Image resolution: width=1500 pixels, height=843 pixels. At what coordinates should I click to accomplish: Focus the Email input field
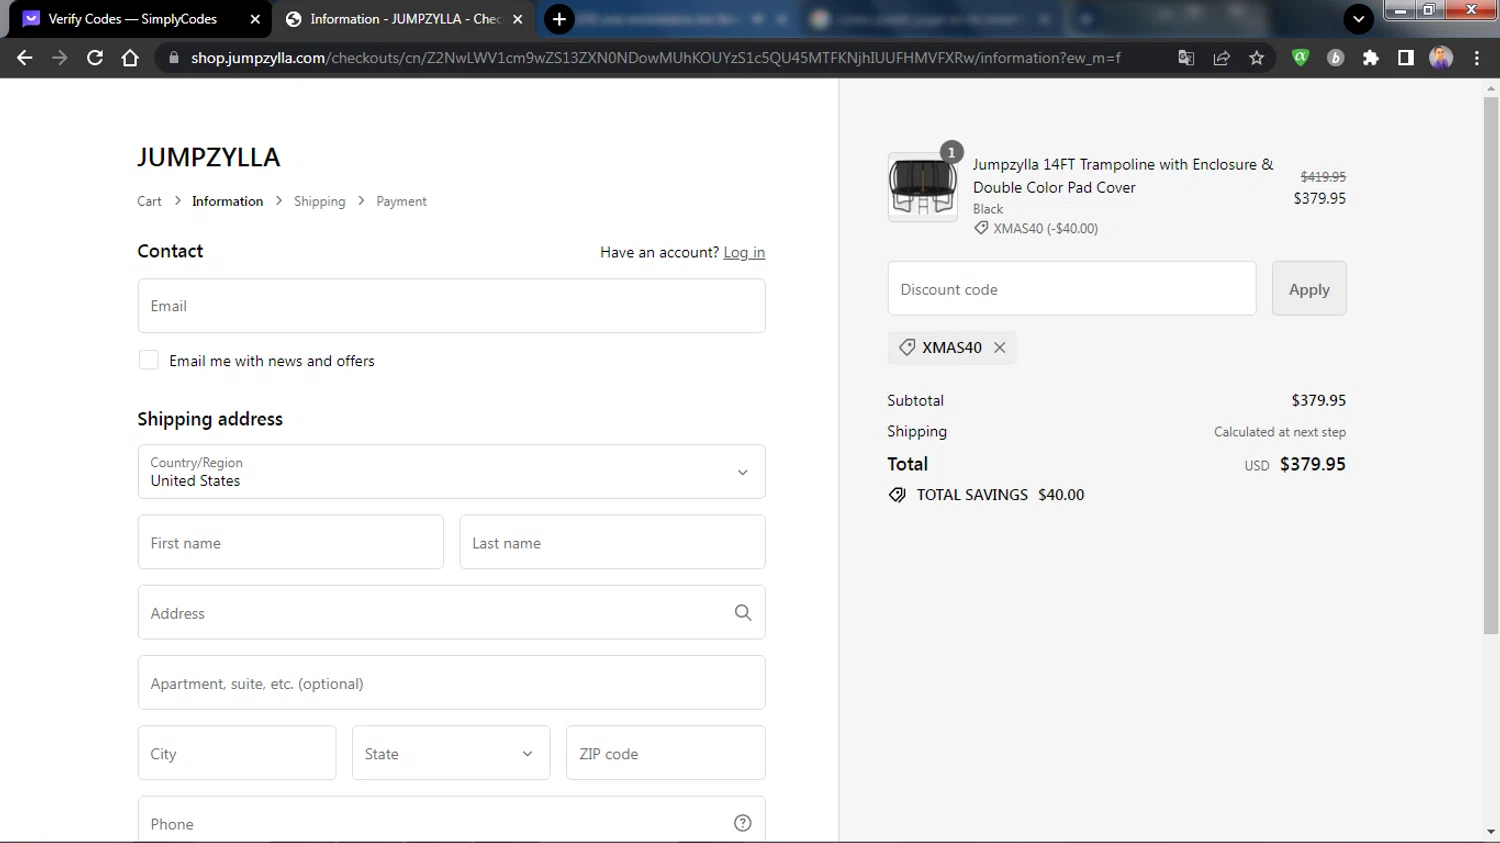451,306
